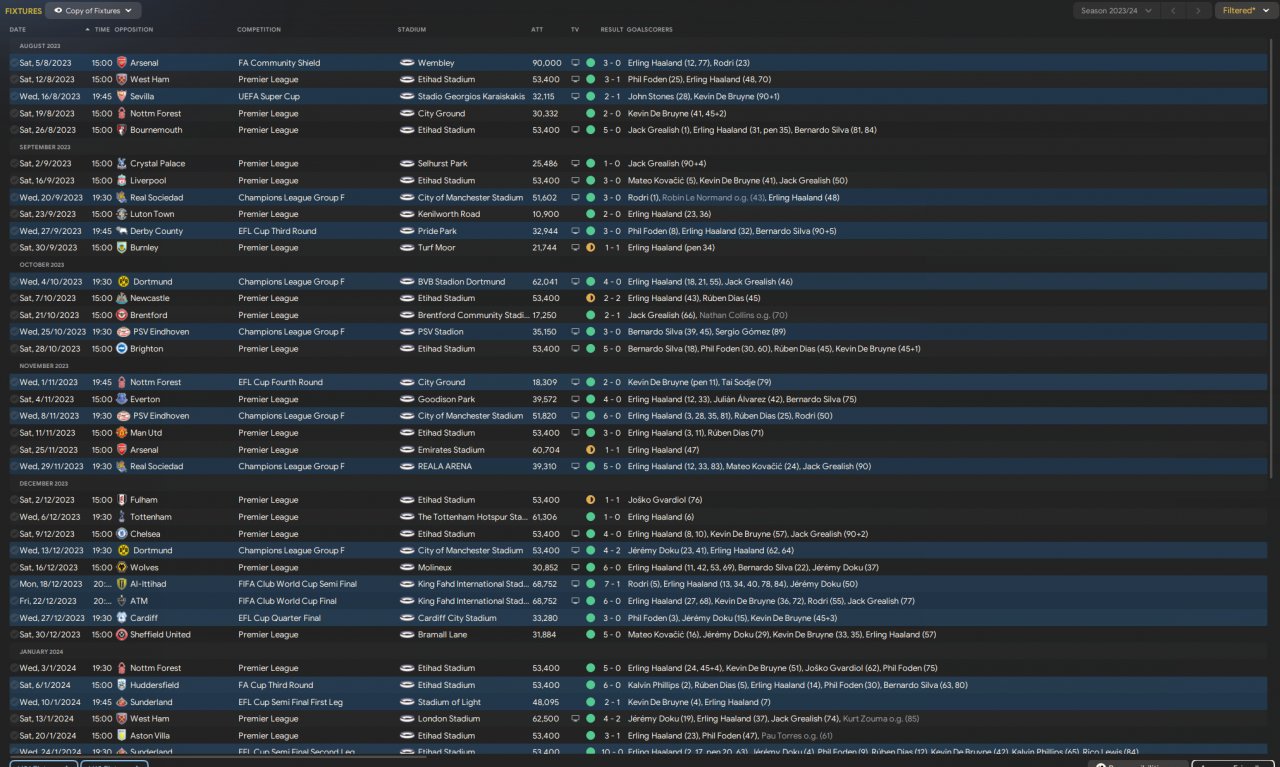Sort by the Competition column header
1280x767 pixels.
pyautogui.click(x=259, y=30)
